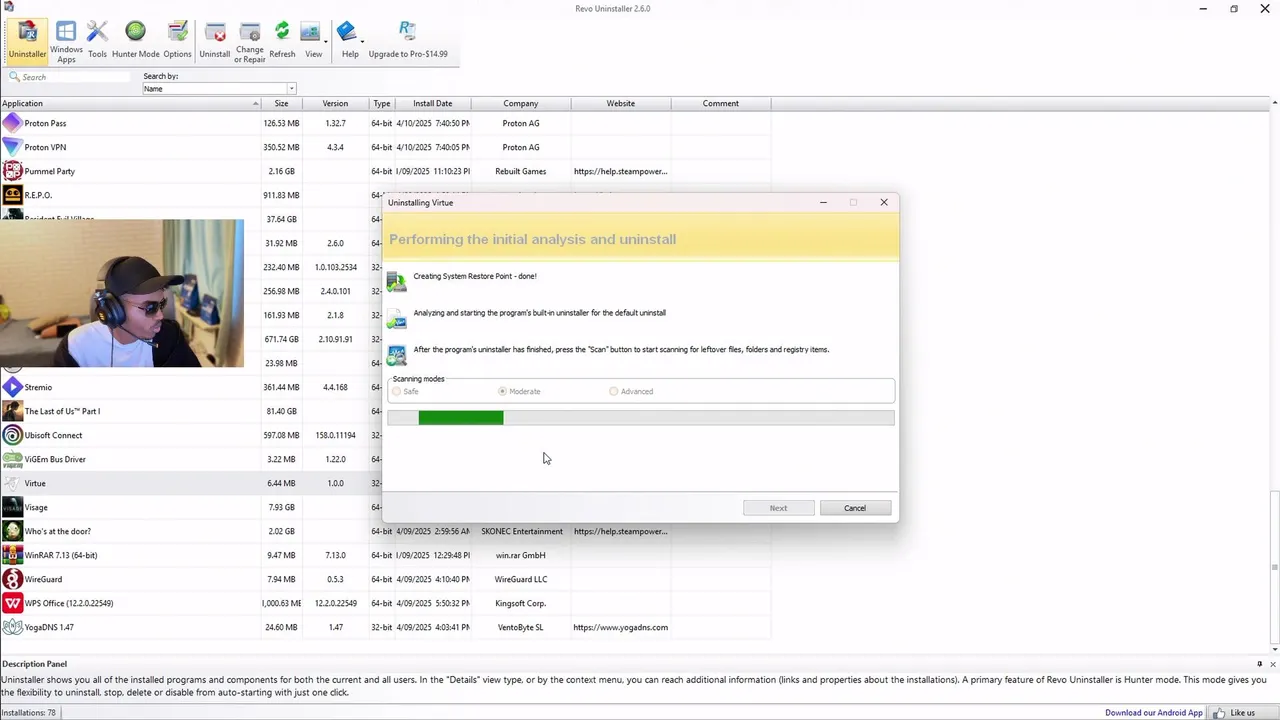Open the Pummel Party website link
The width and height of the screenshot is (1280, 720).
pos(620,171)
